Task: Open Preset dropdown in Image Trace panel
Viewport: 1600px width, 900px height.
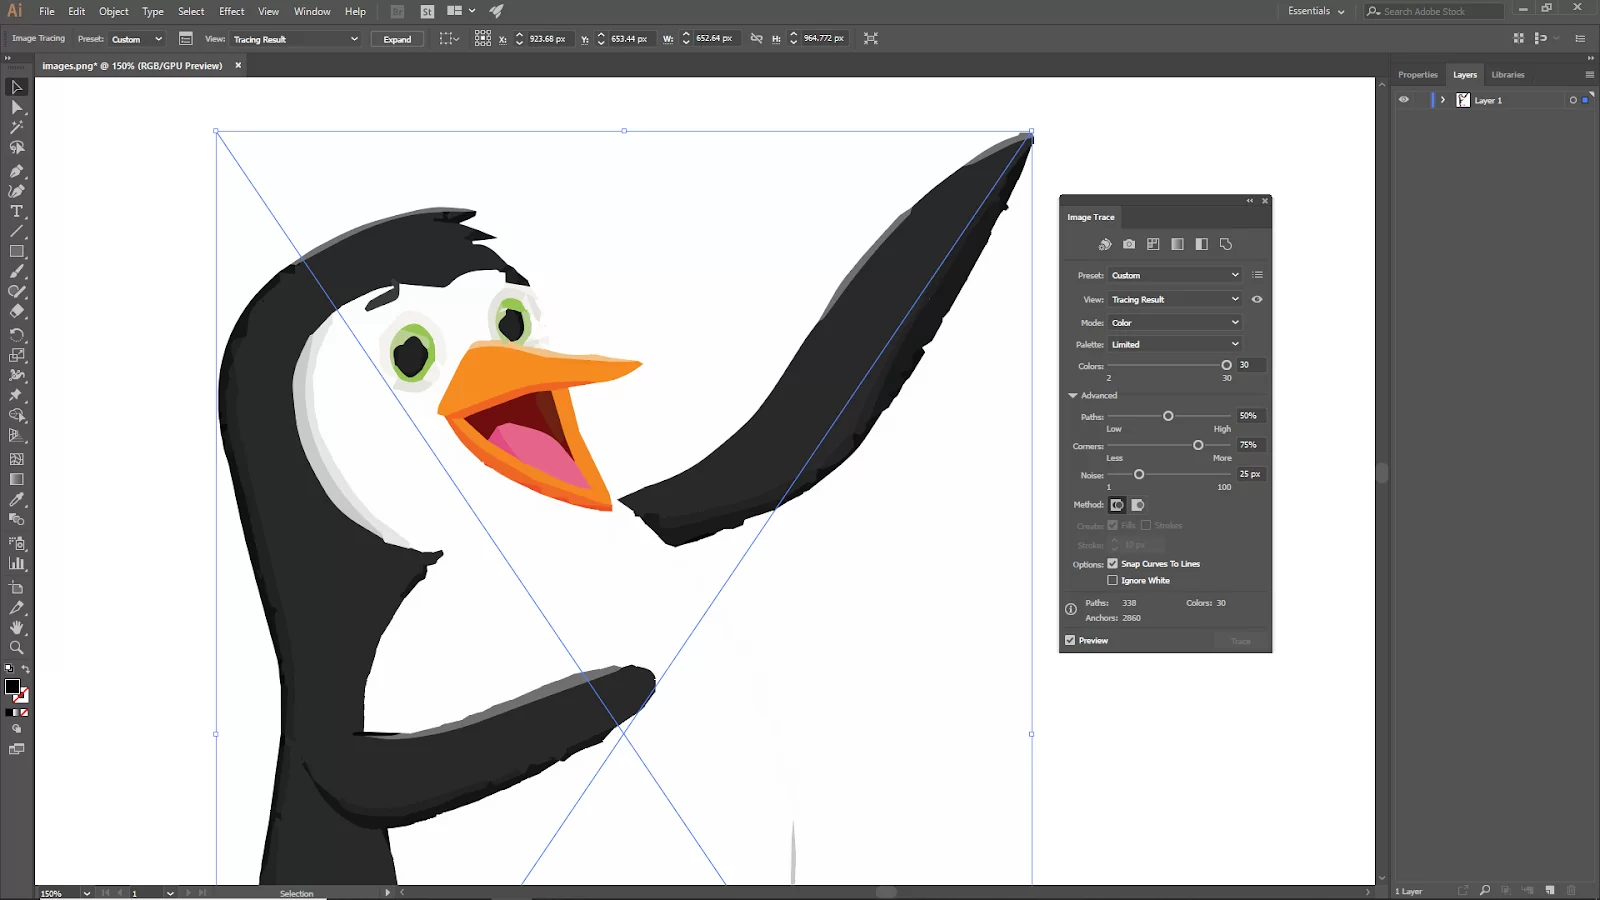Action: (1175, 275)
